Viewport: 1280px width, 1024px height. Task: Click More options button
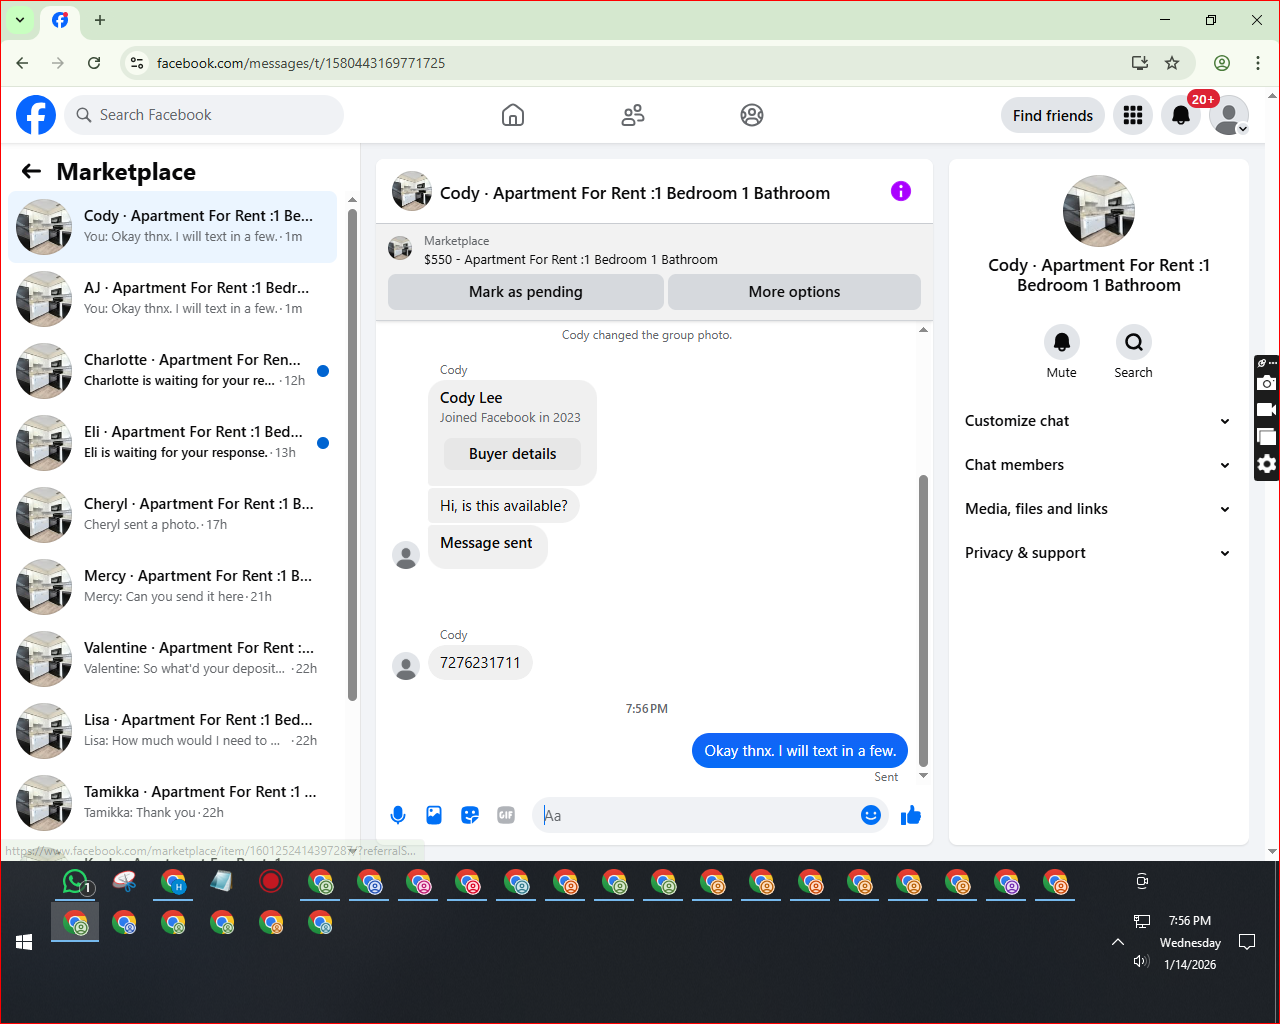coord(794,292)
